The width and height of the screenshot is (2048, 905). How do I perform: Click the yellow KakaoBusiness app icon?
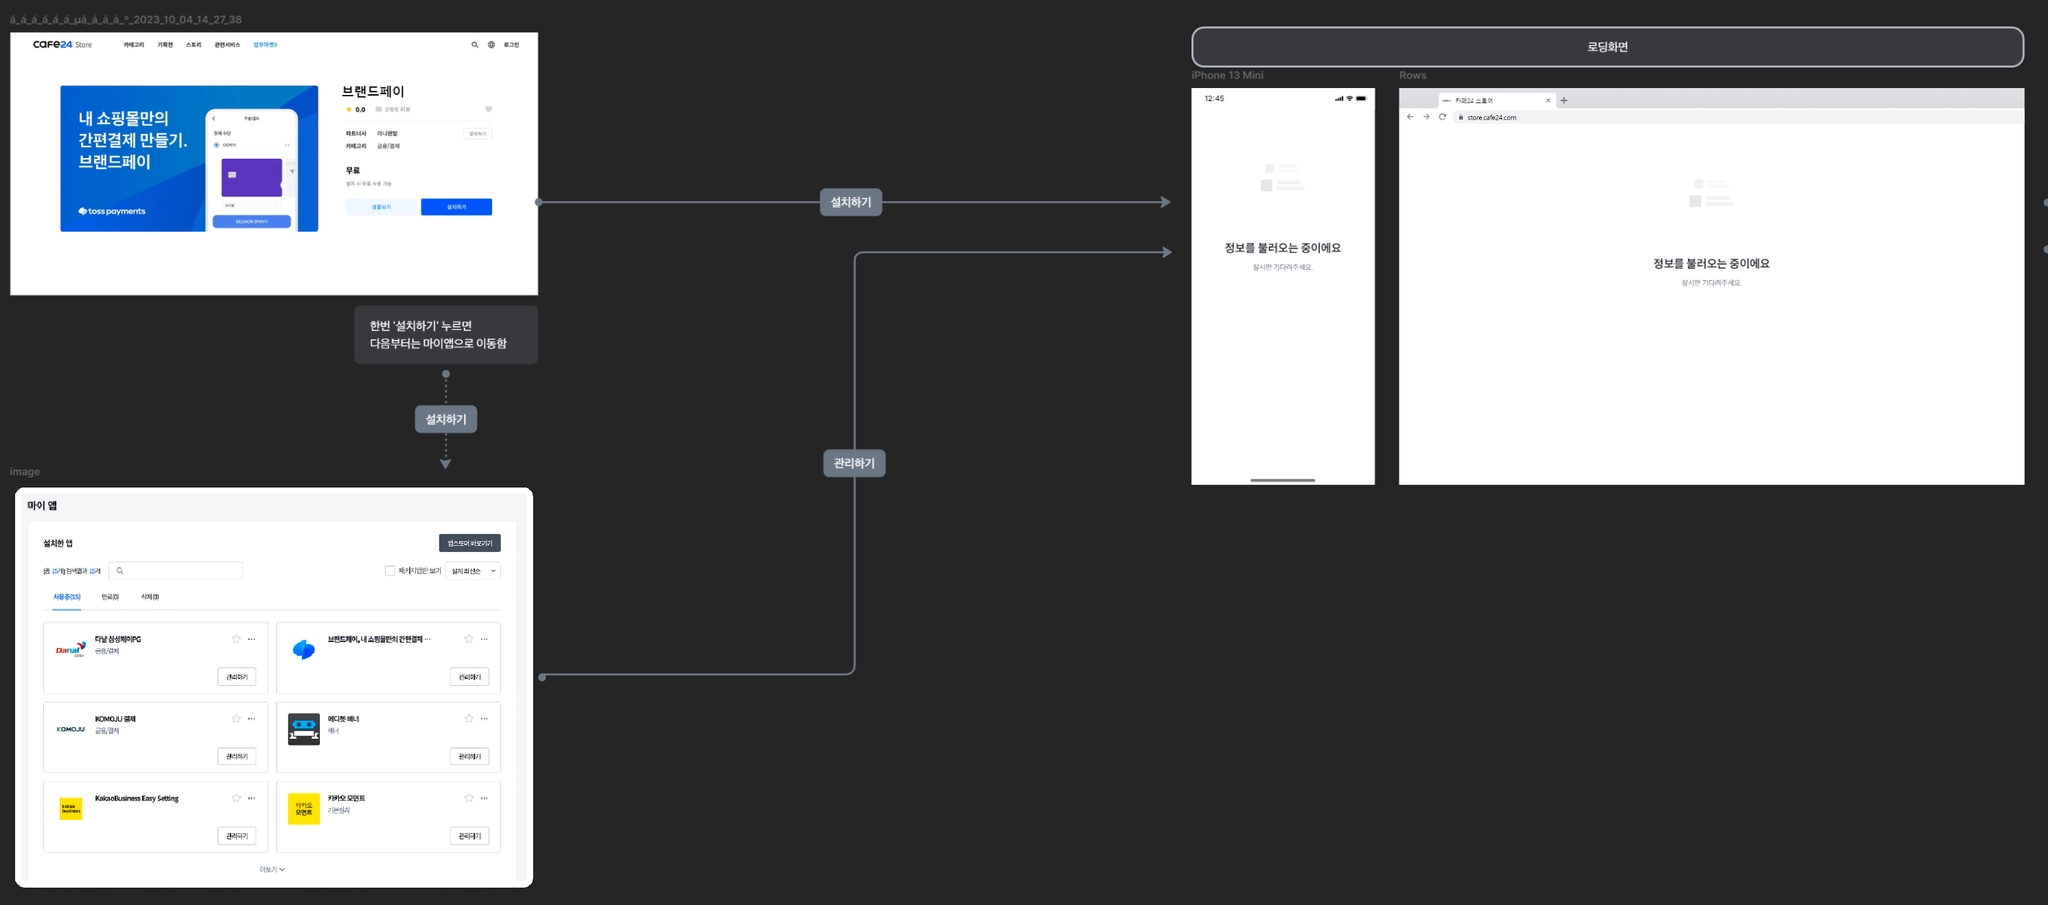click(71, 809)
